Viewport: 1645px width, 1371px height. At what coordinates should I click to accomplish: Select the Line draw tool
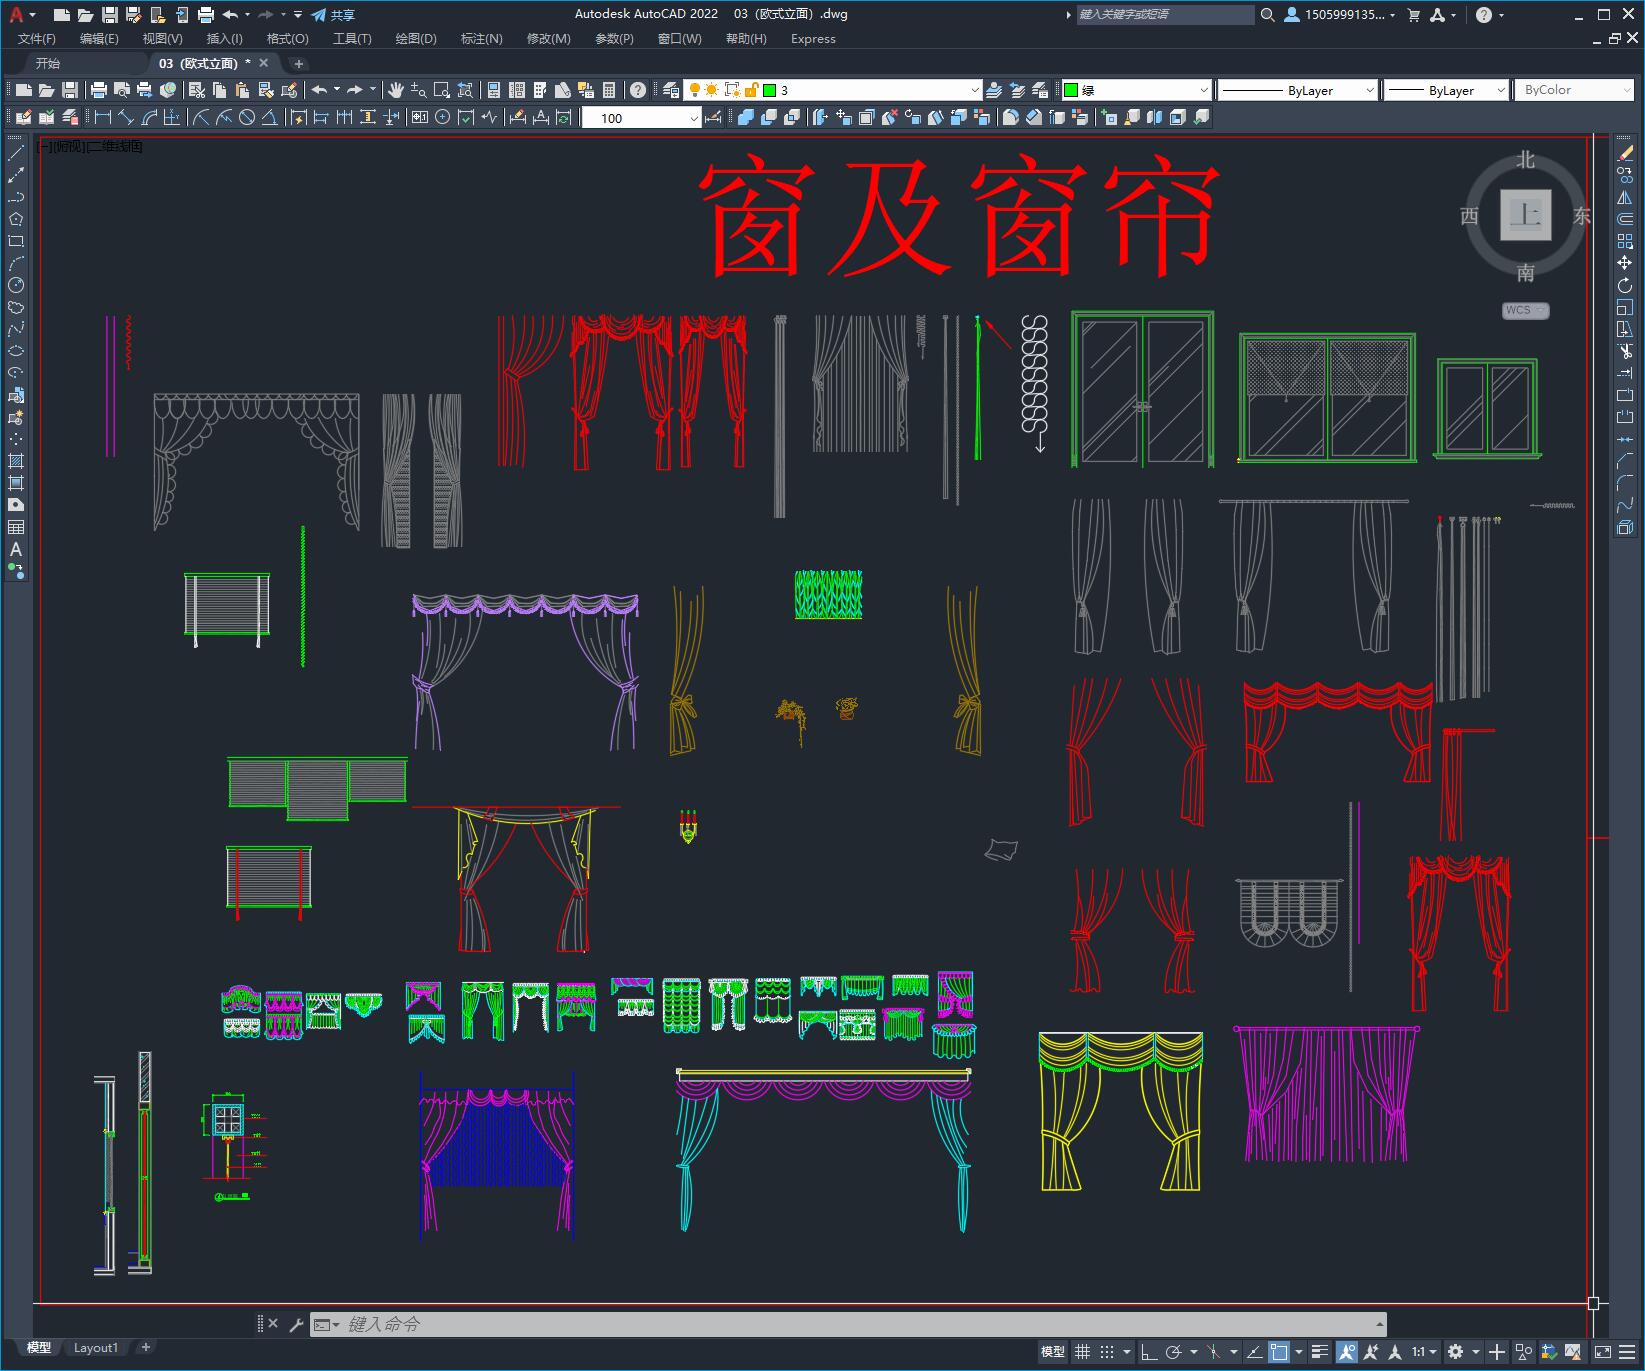coord(16,153)
